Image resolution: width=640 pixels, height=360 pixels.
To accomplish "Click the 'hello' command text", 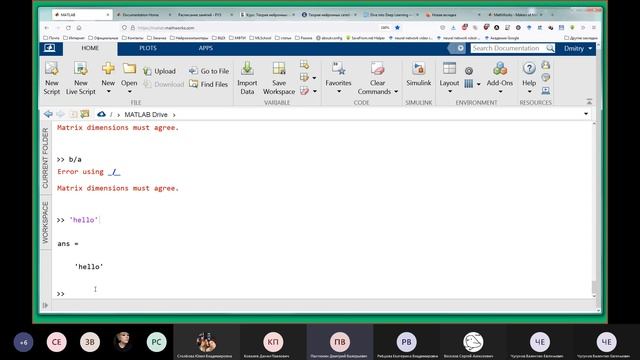I will 83,220.
